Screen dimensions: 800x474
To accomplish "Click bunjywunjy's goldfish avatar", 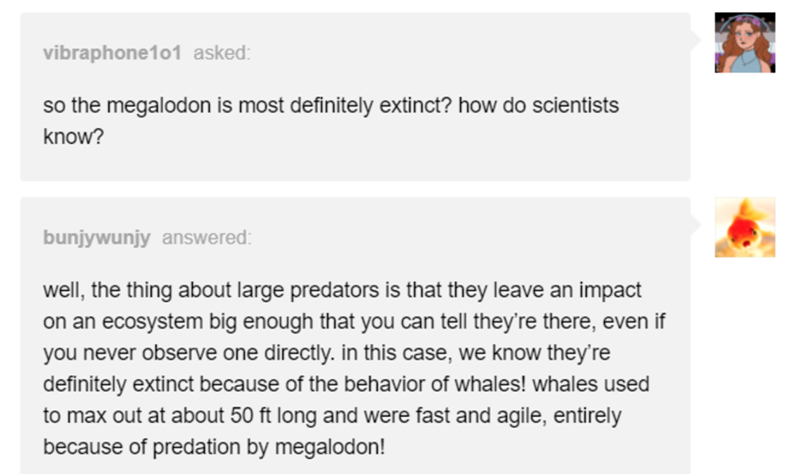I will (745, 227).
